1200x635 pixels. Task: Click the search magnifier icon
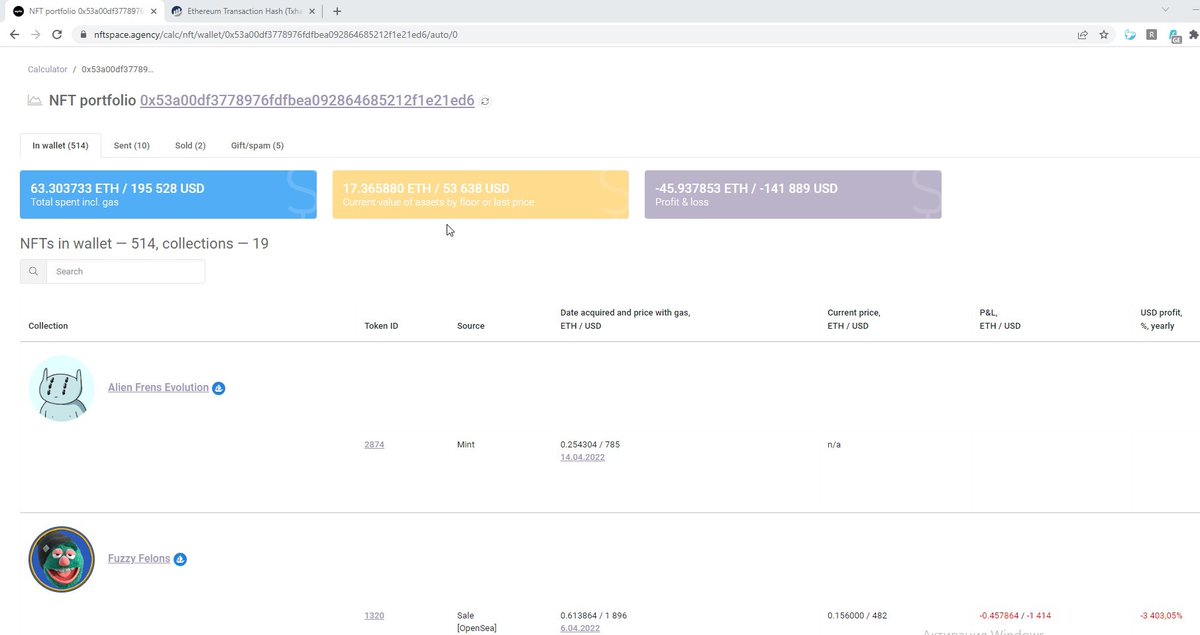click(x=33, y=271)
